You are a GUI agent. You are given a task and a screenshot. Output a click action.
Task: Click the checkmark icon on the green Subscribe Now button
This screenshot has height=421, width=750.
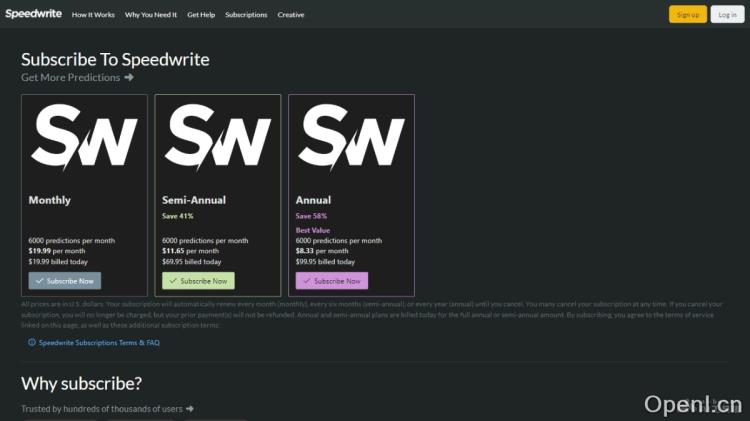click(x=173, y=281)
